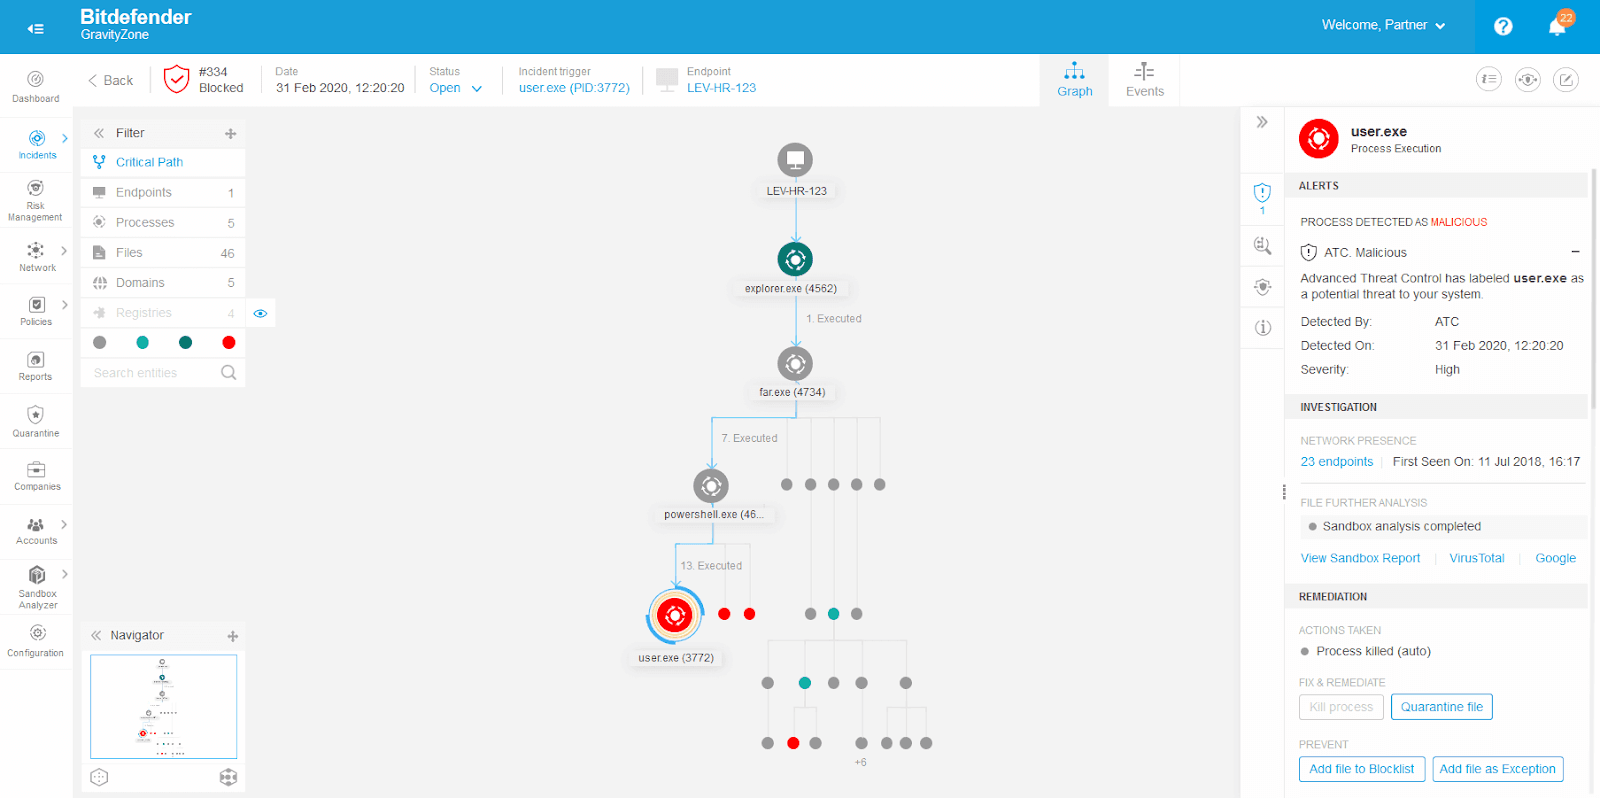Screen dimensions: 1600x798
Task: Collapse the Navigator panel double chevron
Action: [x=96, y=635]
